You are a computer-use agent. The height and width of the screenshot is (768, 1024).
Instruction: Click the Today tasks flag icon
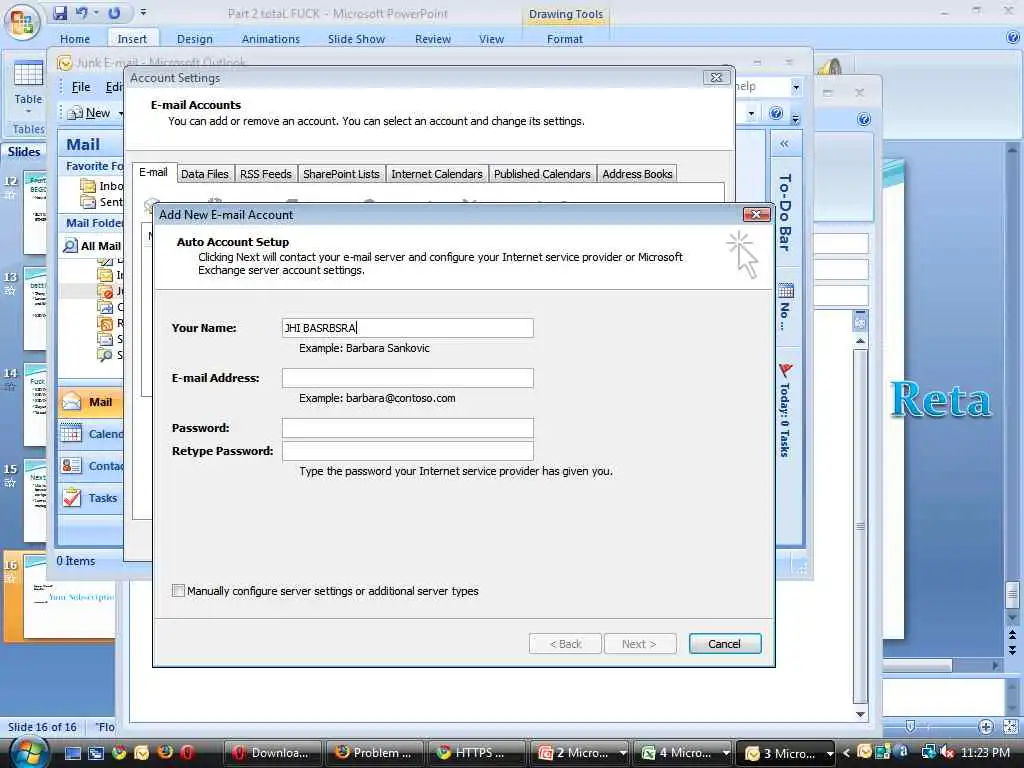point(785,370)
